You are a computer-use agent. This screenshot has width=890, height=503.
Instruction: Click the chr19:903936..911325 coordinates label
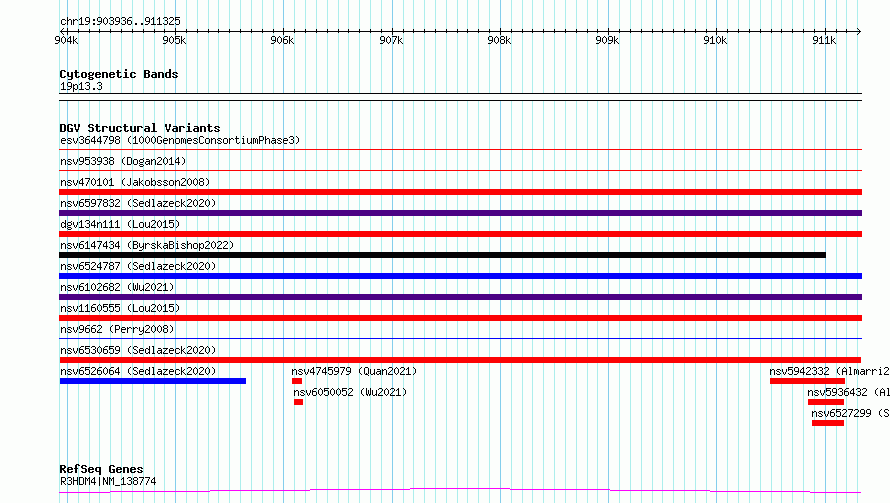coord(120,21)
